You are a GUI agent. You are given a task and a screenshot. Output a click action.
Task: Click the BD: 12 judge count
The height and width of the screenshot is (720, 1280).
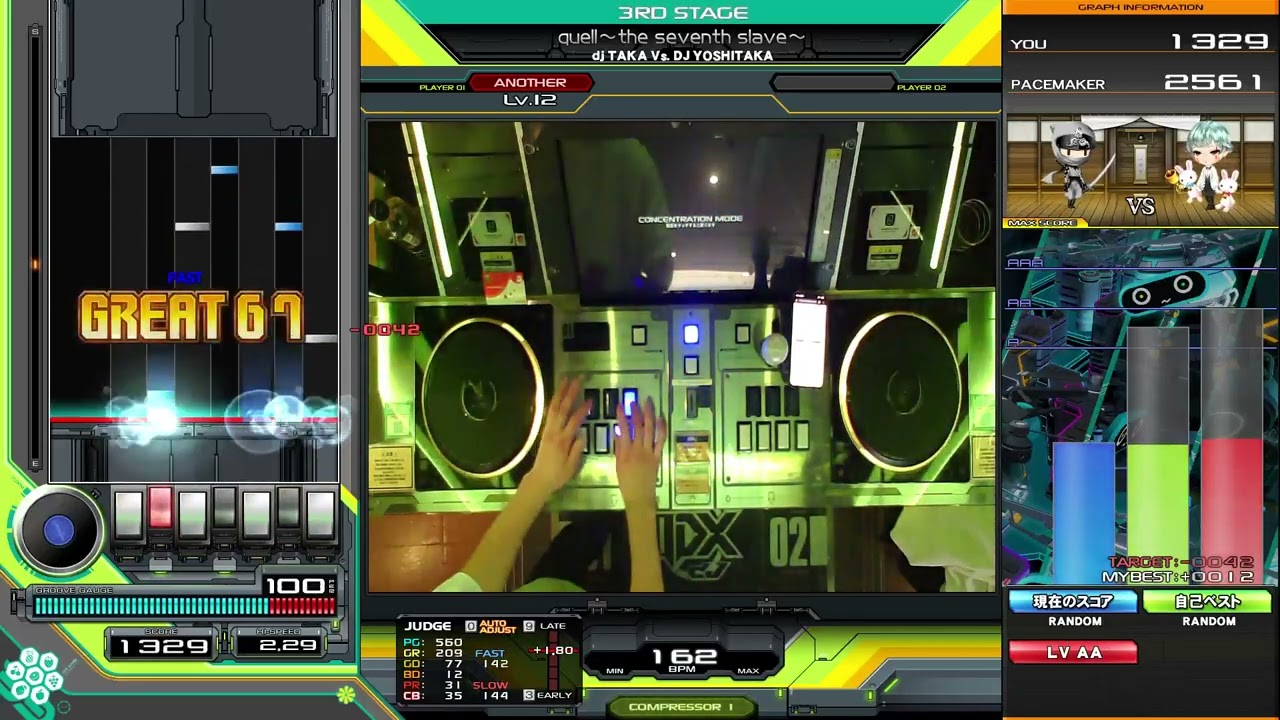point(434,674)
